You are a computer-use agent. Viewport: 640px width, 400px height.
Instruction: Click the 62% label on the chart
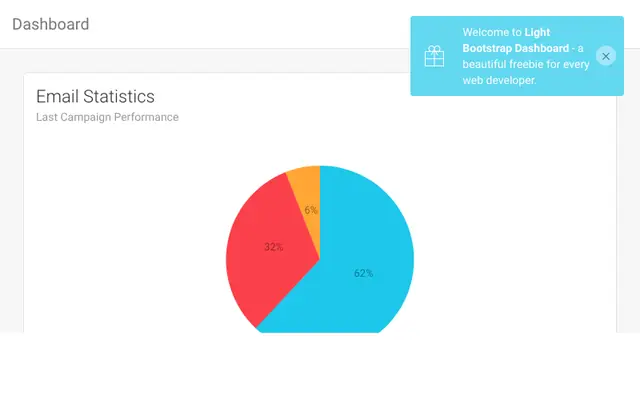363,273
